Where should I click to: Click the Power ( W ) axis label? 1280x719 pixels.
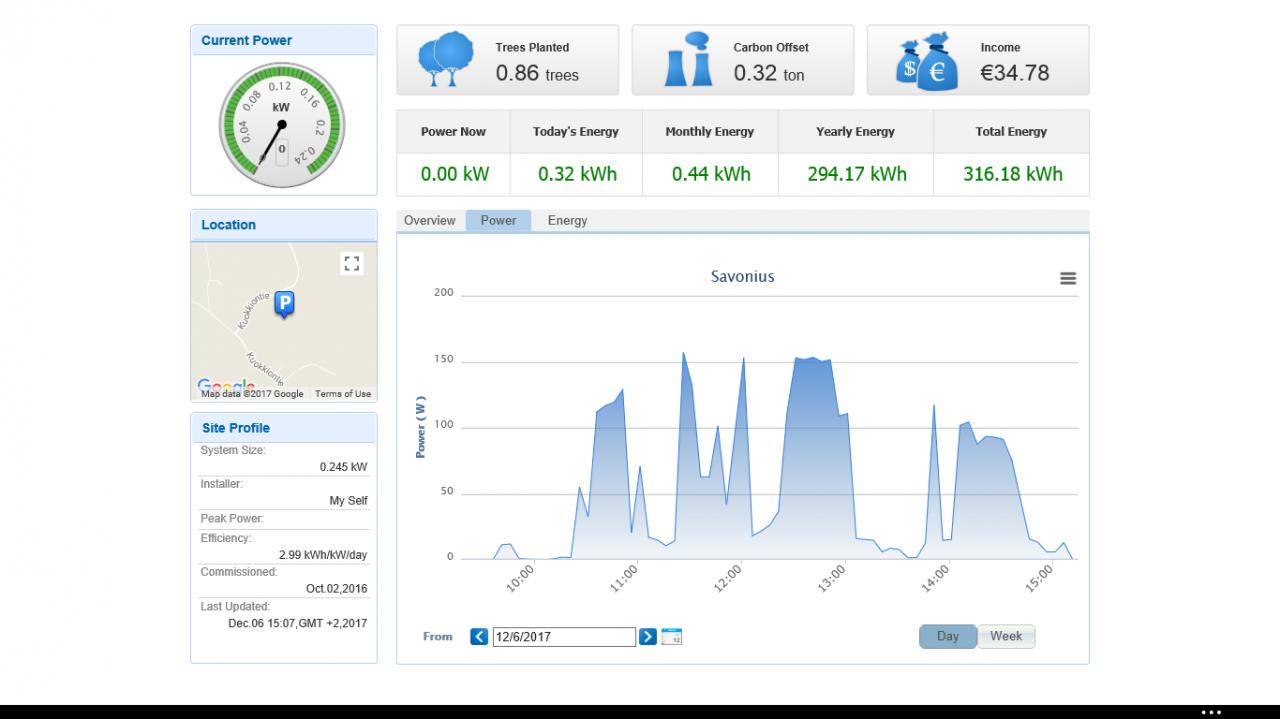tap(421, 427)
